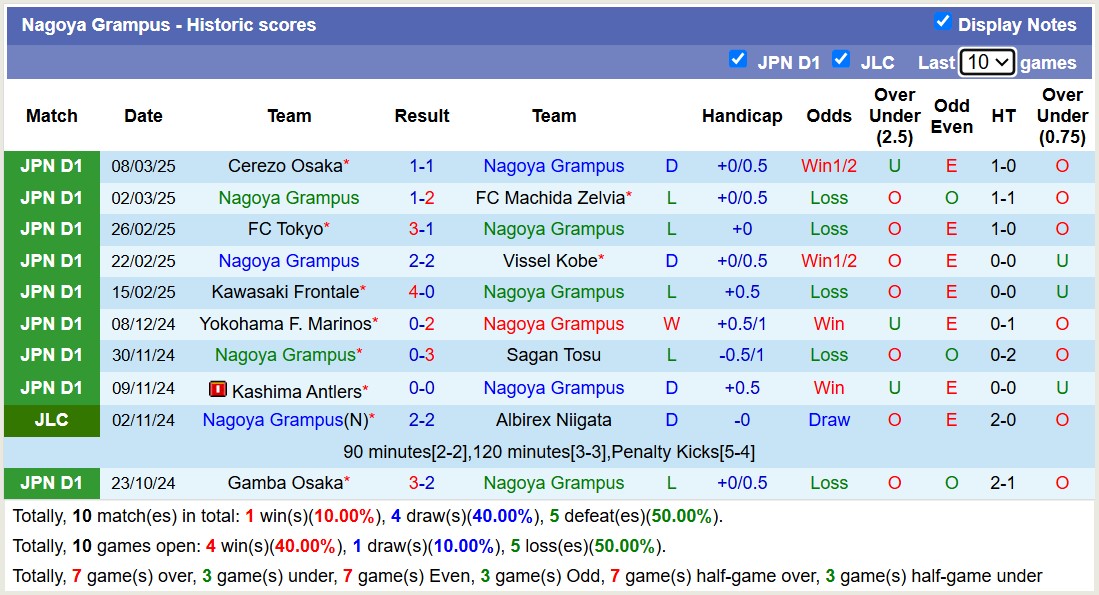
Task: Open the Sagan Tosu team link
Action: (x=553, y=355)
